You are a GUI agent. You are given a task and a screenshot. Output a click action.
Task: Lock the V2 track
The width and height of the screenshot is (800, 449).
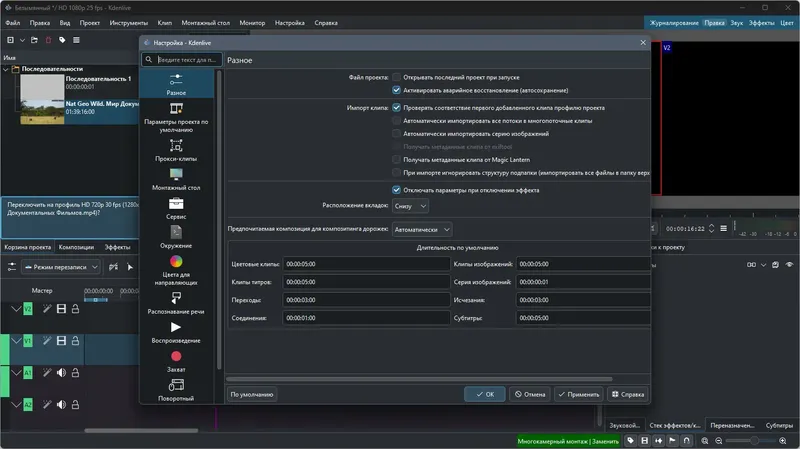pos(75,309)
